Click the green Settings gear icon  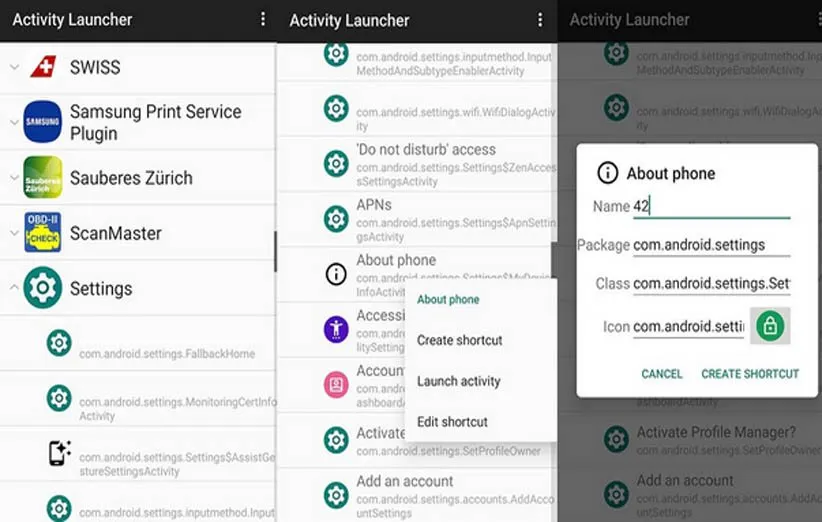point(43,288)
